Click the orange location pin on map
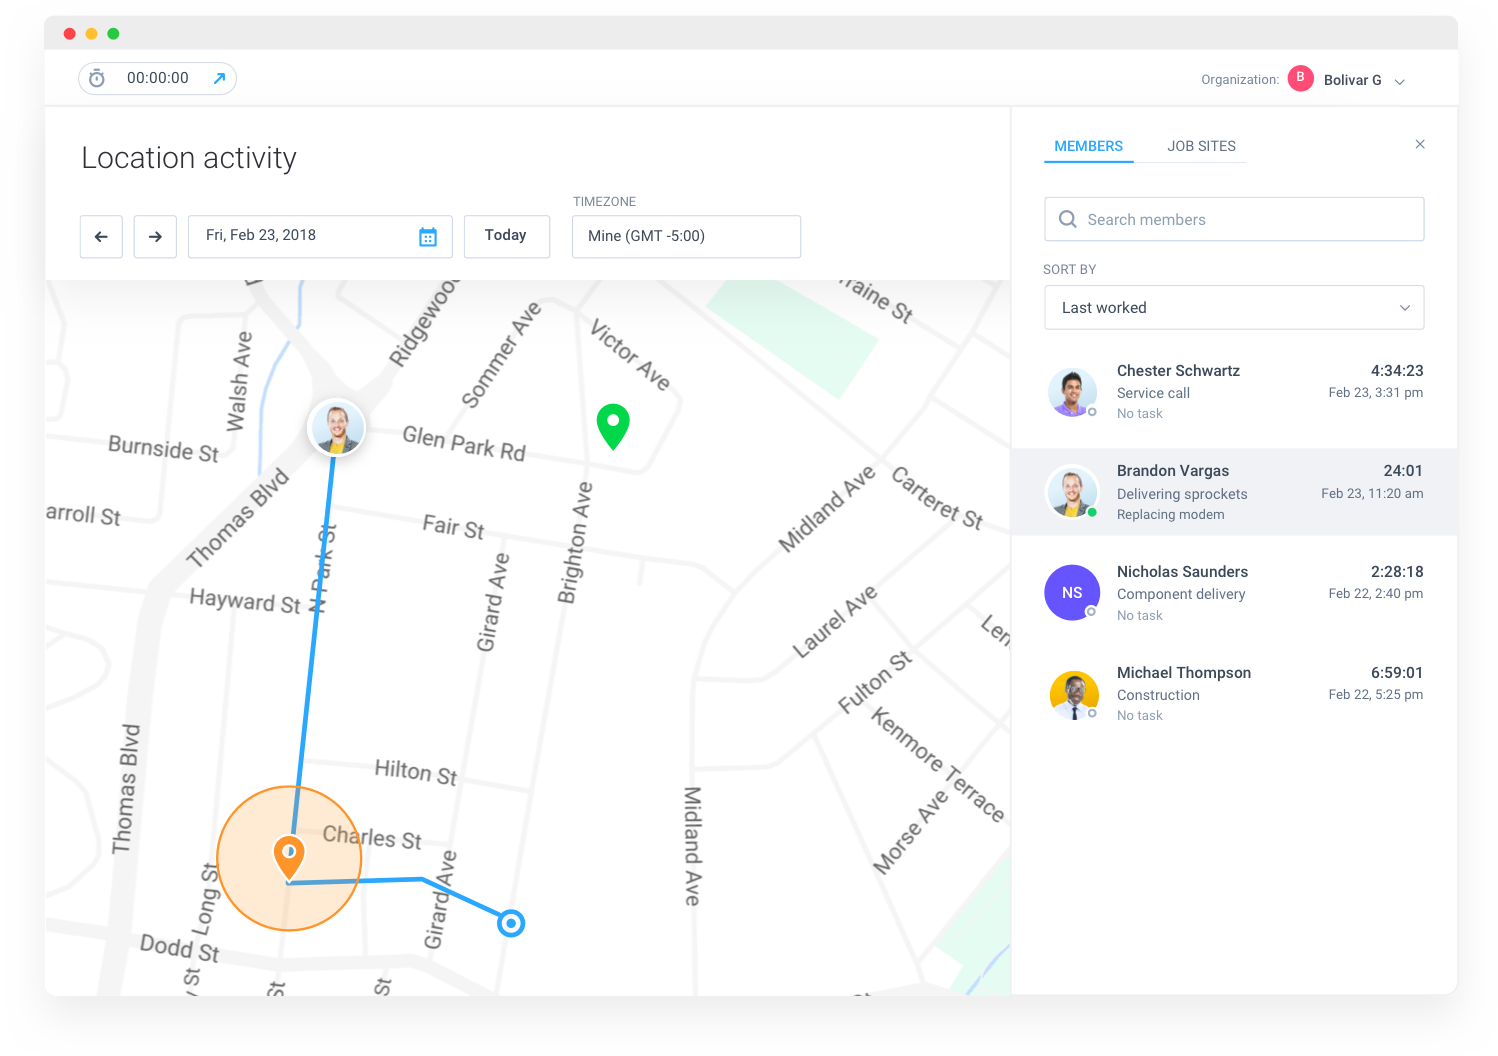Viewport: 1498px width, 1056px height. pos(289,858)
